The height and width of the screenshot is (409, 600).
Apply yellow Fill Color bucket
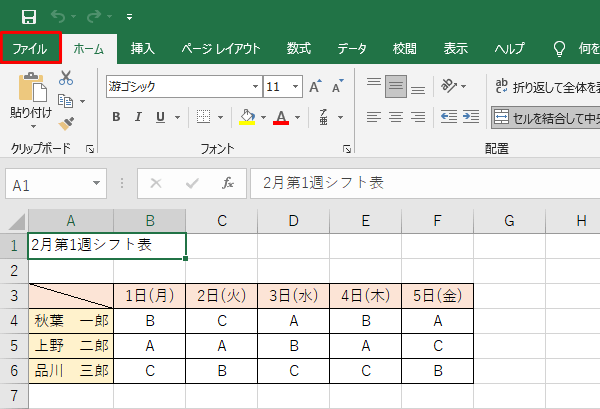(247, 117)
